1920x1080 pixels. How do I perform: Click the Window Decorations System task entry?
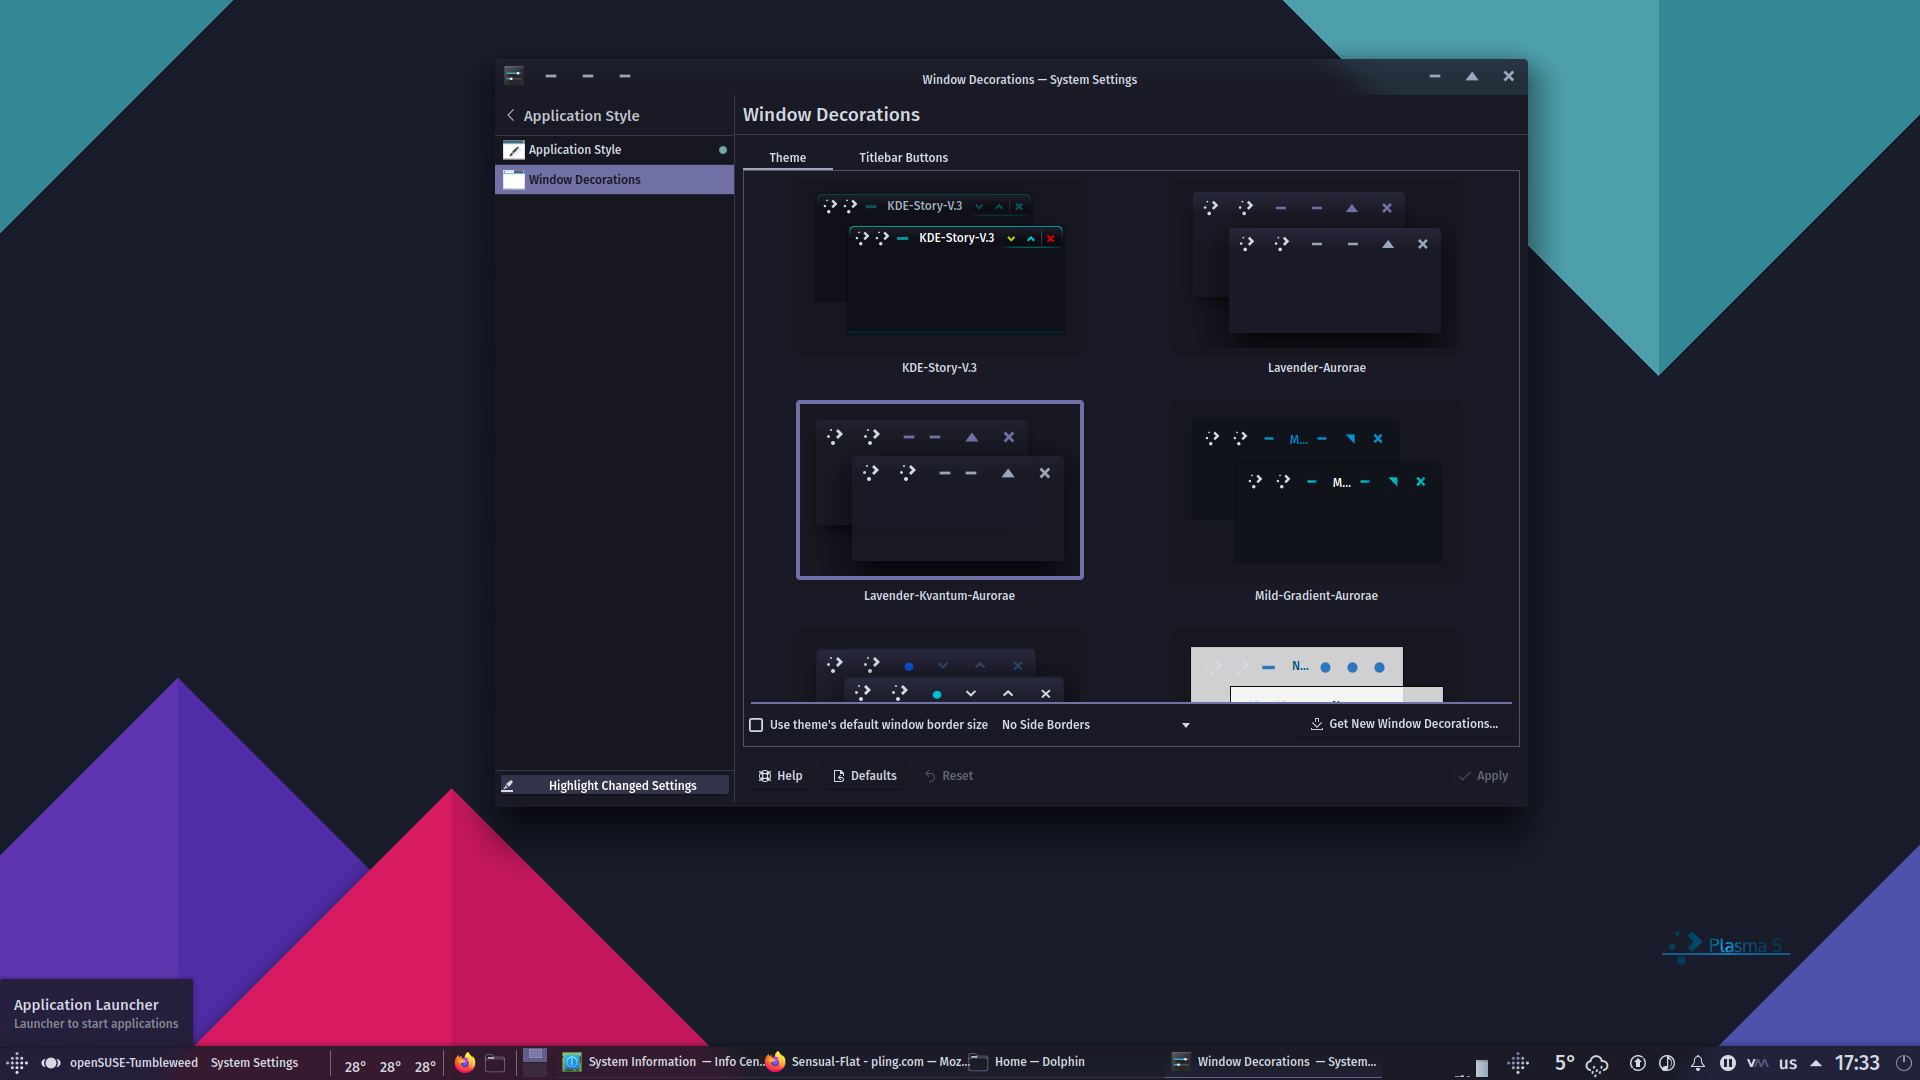tap(1275, 1062)
